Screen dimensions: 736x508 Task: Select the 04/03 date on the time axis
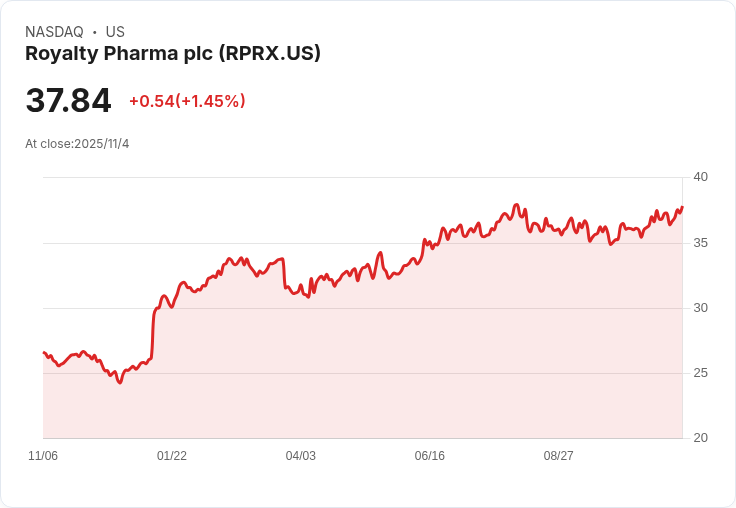[x=300, y=456]
